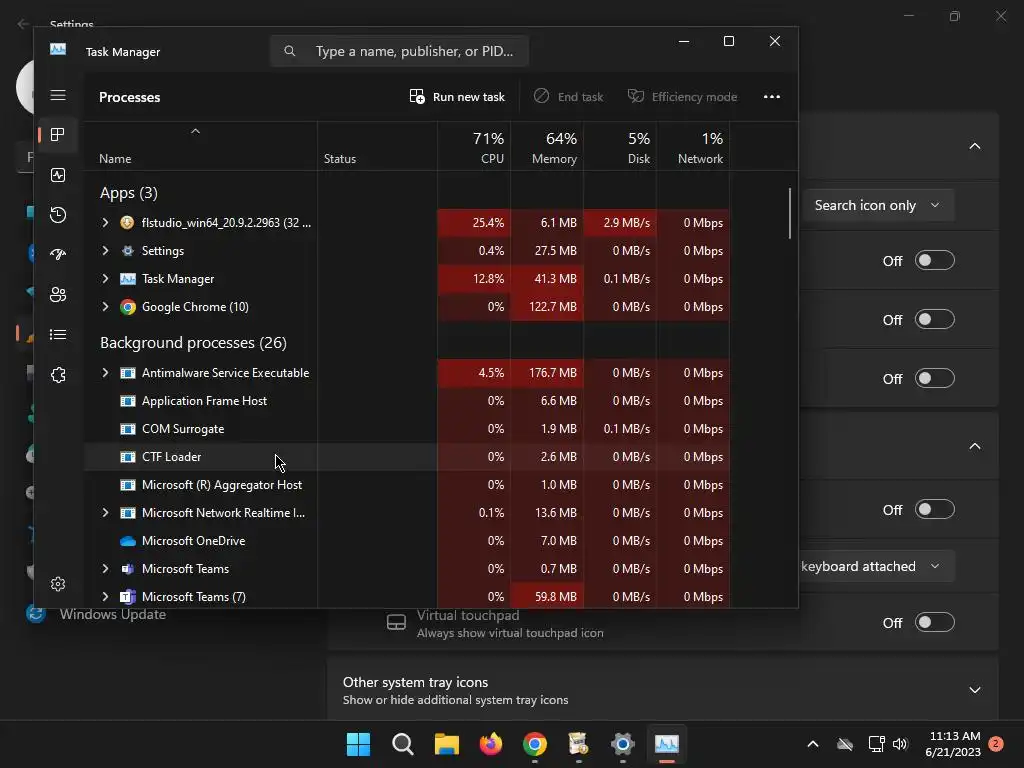Image resolution: width=1024 pixels, height=768 pixels.
Task: Click the End task button
Action: [568, 97]
